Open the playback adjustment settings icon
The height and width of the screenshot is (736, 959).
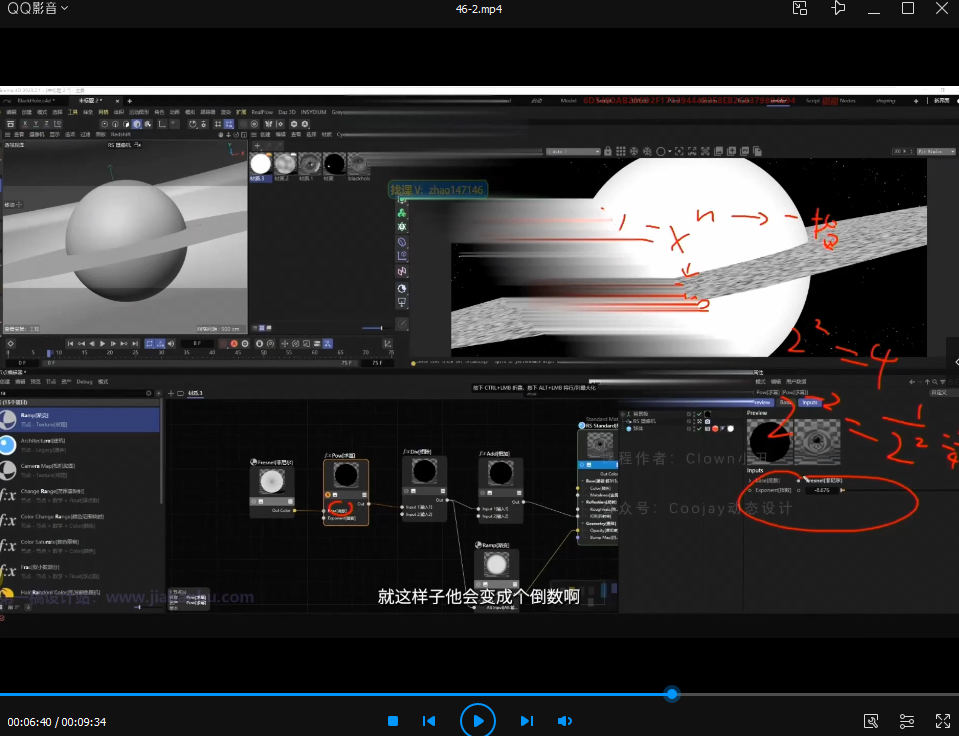pyautogui.click(x=907, y=721)
